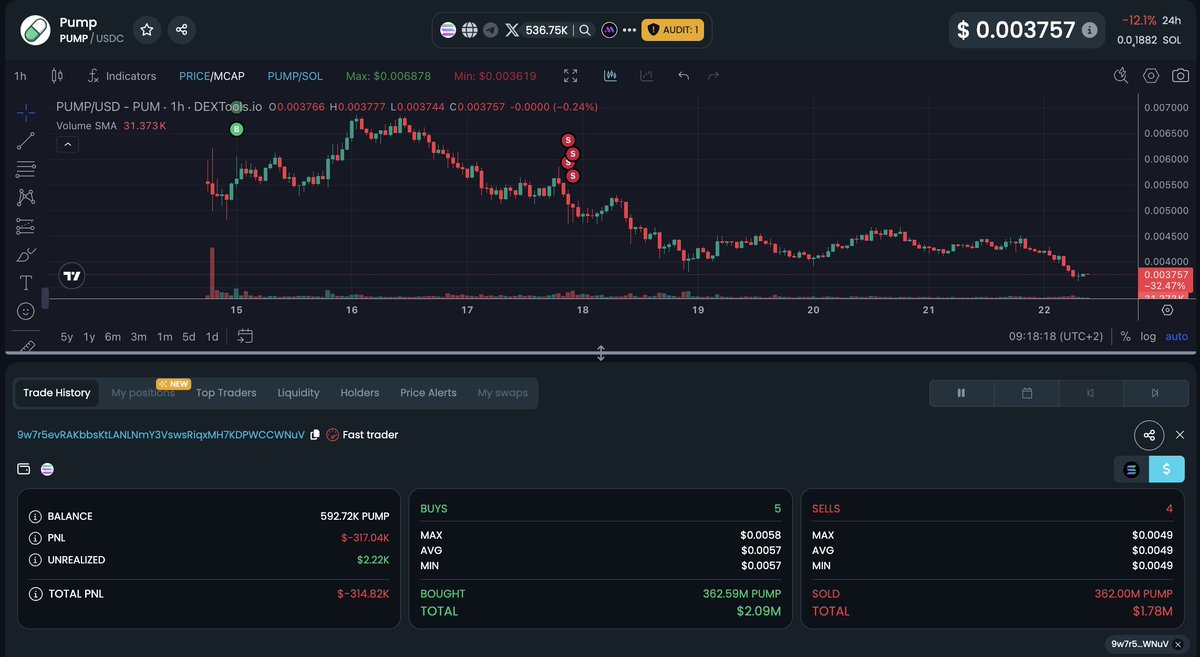Open the Trade History tab
This screenshot has height=657, width=1200.
pos(57,393)
